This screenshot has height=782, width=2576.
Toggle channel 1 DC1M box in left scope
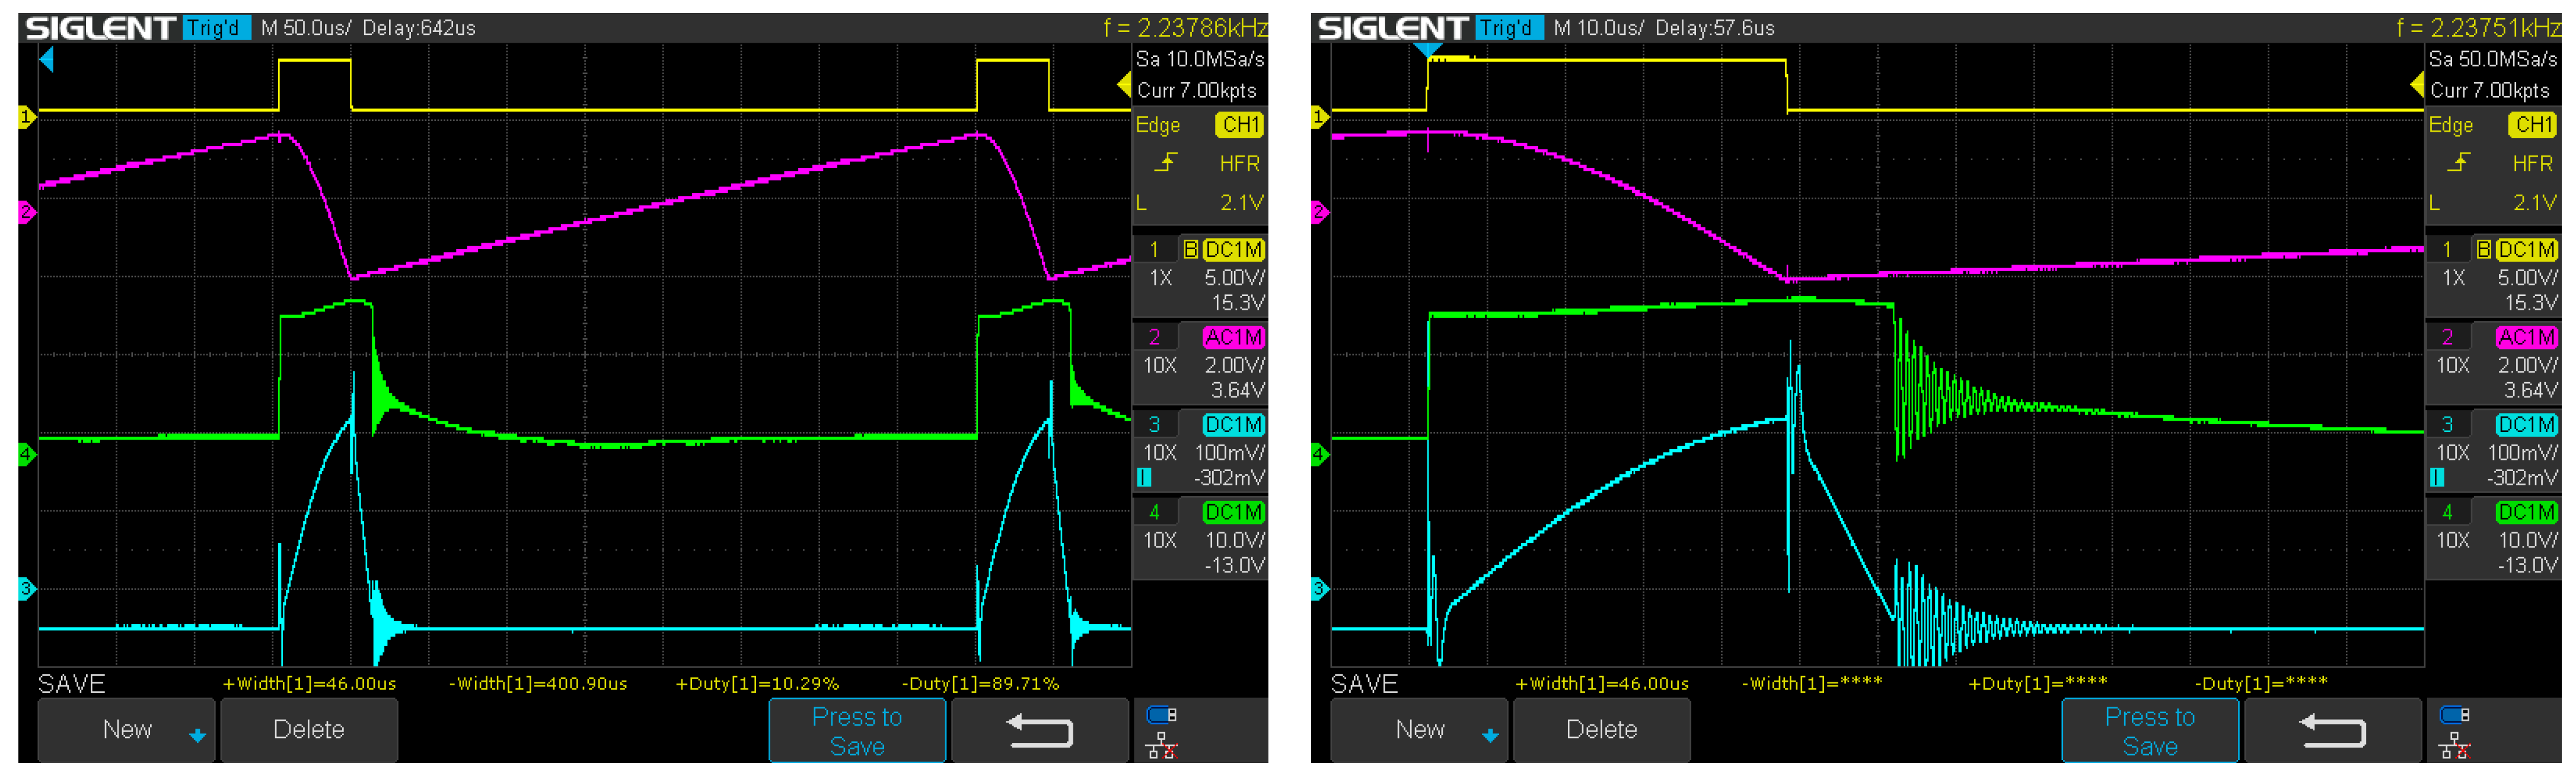click(x=1233, y=250)
